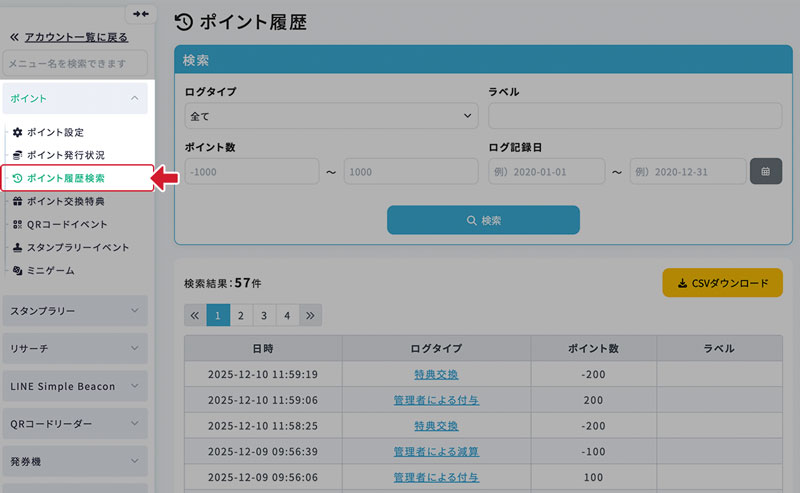The image size is (800, 493).
Task: Open ポイント設定 gear menu item
Action: point(55,132)
